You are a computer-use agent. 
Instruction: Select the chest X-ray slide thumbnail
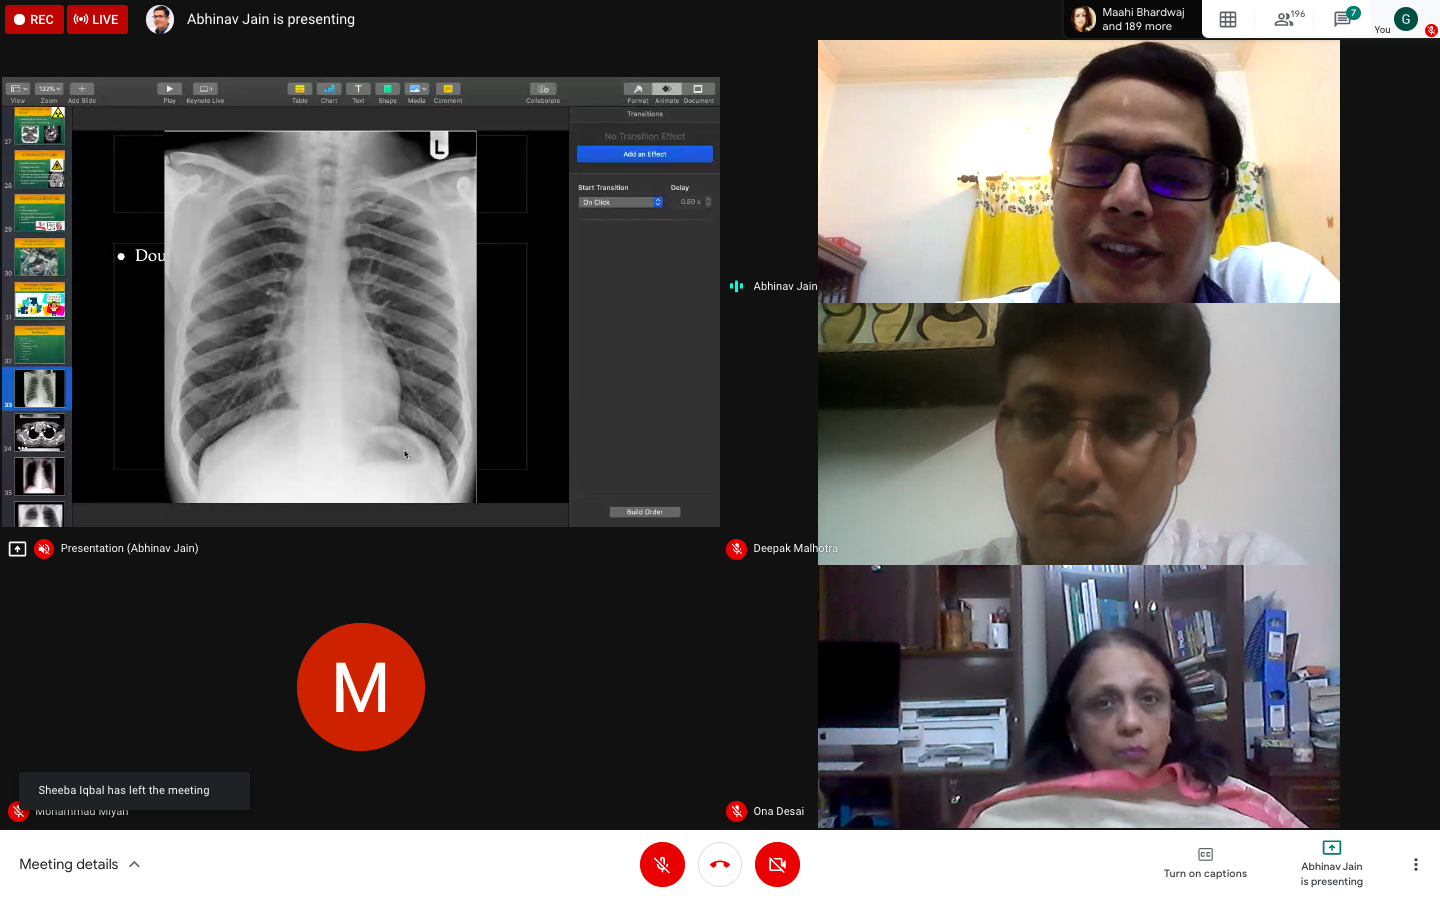(38, 388)
